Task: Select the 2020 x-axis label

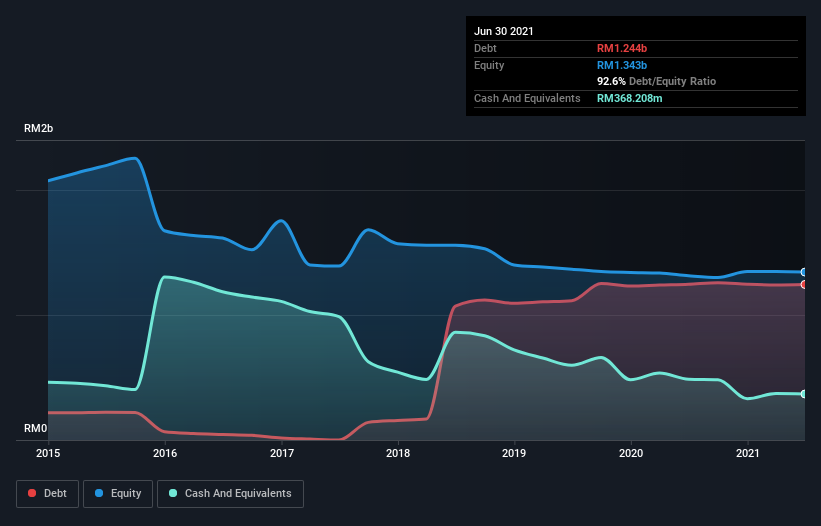Action: 631,453
